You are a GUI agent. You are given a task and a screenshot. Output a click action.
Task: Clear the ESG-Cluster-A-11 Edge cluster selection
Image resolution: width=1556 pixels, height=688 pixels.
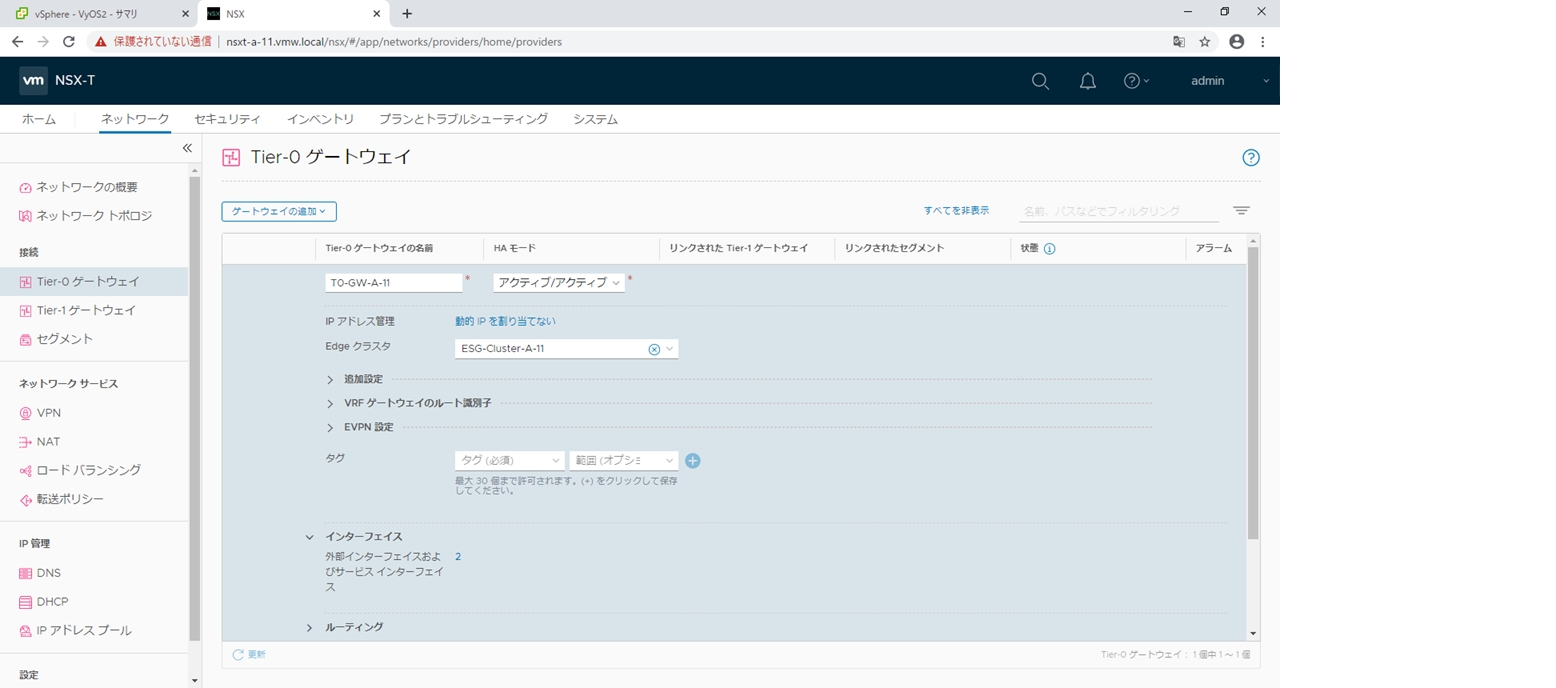point(654,349)
